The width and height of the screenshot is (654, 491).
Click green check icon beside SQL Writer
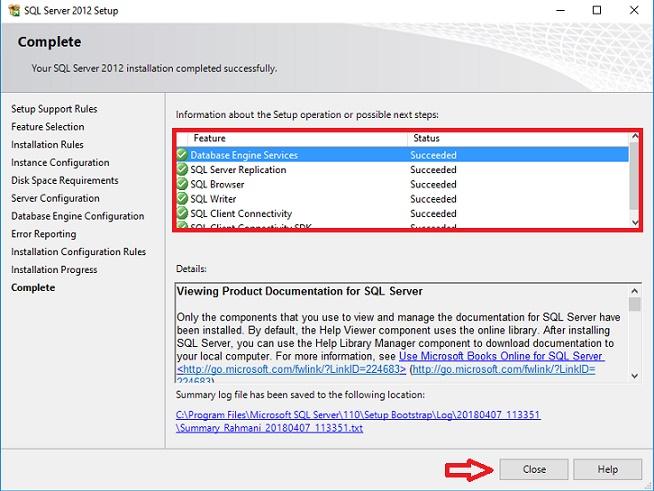point(182,199)
